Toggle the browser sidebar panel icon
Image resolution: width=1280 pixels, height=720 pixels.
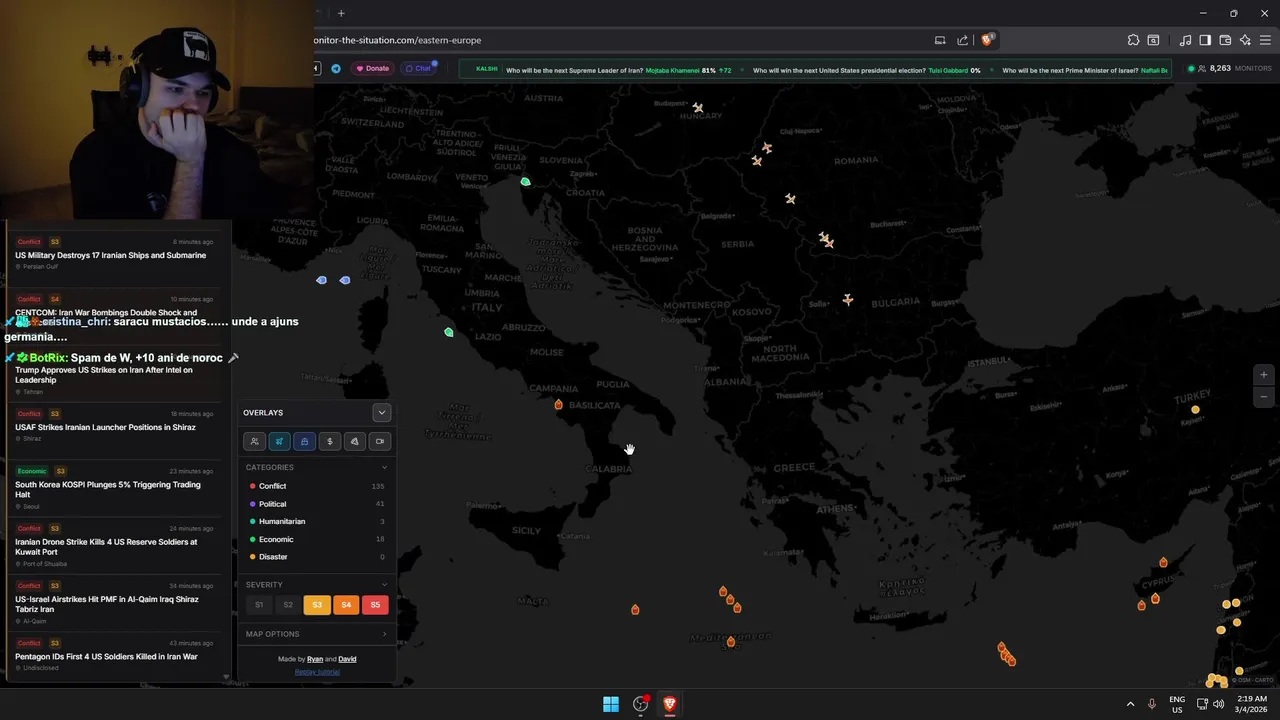pyautogui.click(x=1205, y=40)
